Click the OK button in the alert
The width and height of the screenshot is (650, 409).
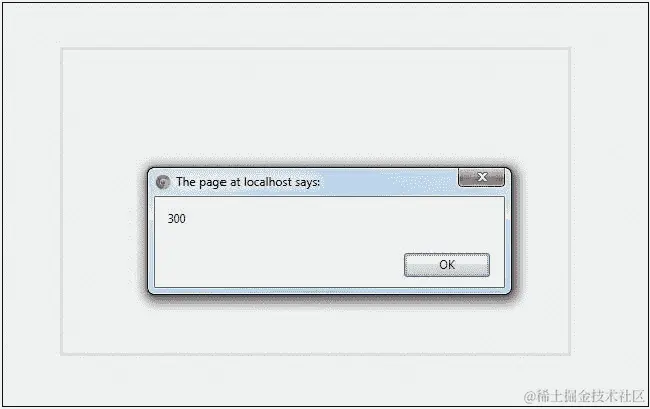pos(447,265)
